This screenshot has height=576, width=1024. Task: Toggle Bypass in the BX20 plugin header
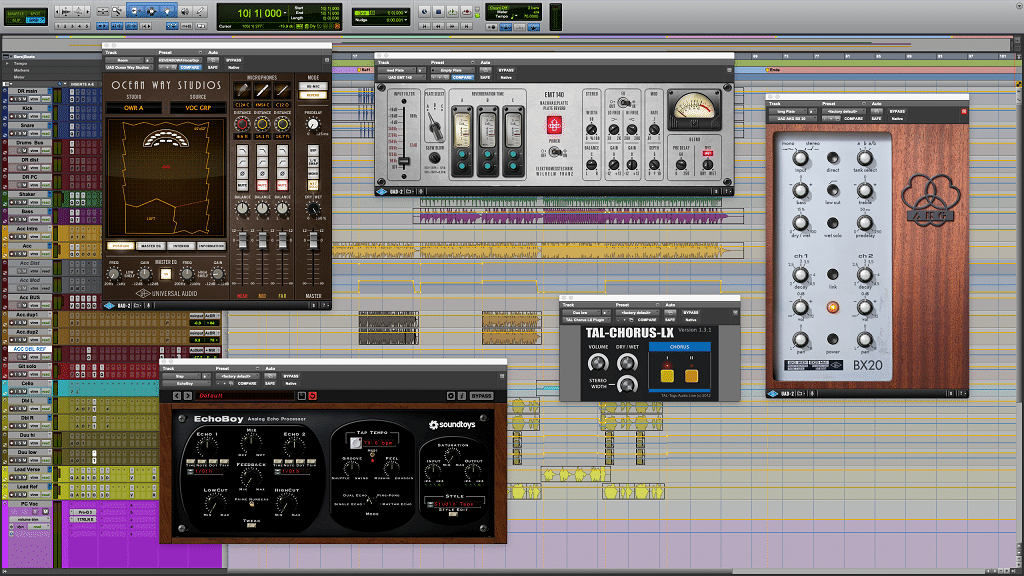[897, 112]
